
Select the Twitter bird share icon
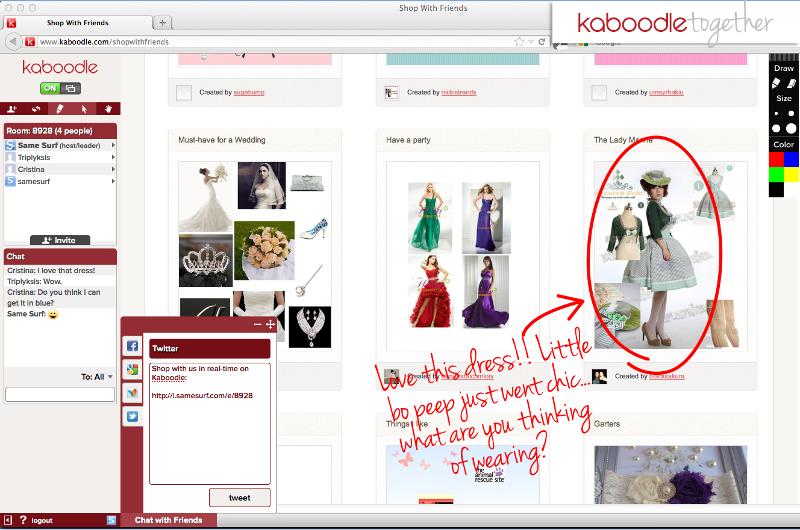click(x=132, y=417)
